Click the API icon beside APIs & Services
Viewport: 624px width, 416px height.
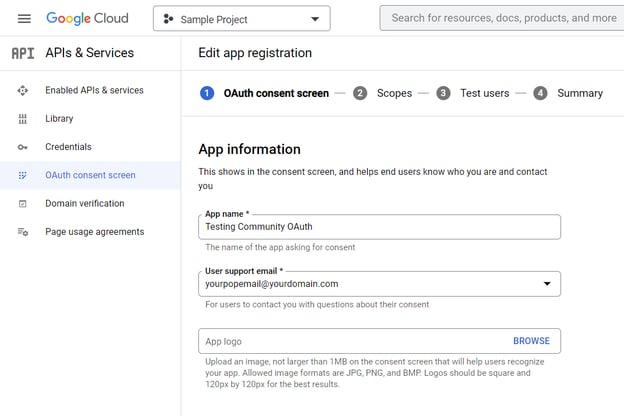22,53
